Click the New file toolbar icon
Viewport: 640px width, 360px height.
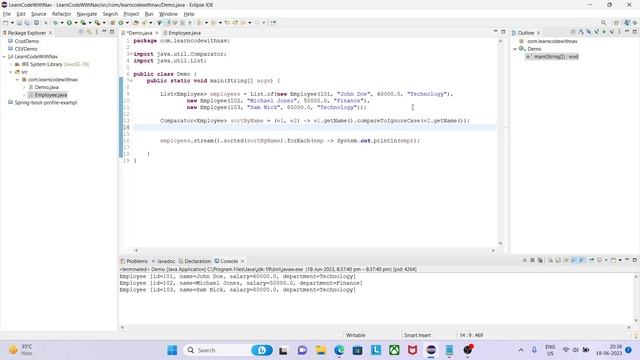5,23
